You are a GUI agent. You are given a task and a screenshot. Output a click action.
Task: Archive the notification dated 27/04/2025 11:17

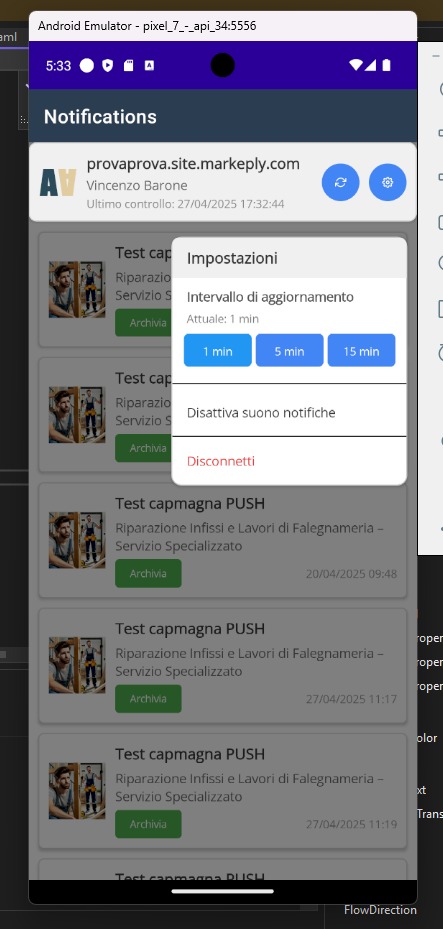click(148, 699)
